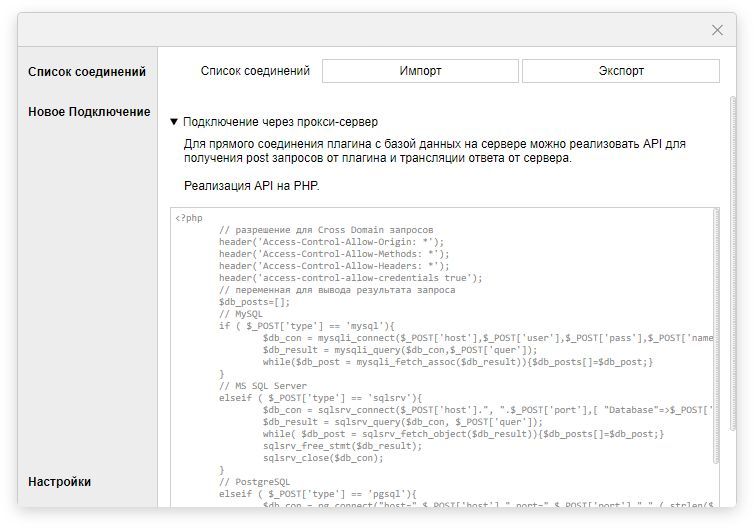
Task: Click the Экспорт button
Action: coord(620,71)
